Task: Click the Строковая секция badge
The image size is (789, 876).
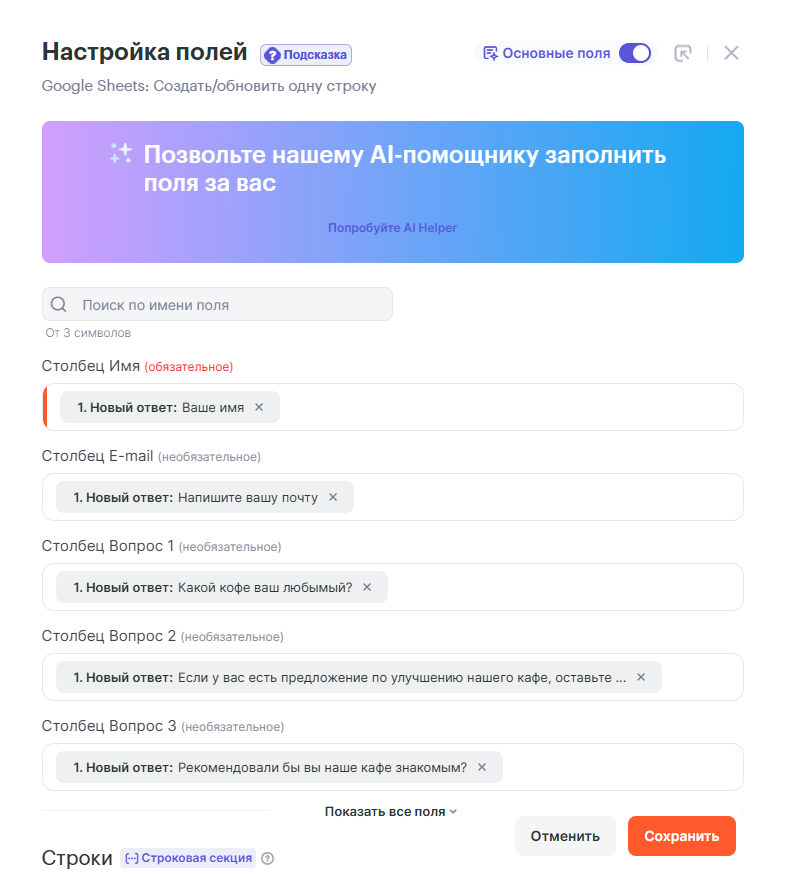Action: pos(188,858)
